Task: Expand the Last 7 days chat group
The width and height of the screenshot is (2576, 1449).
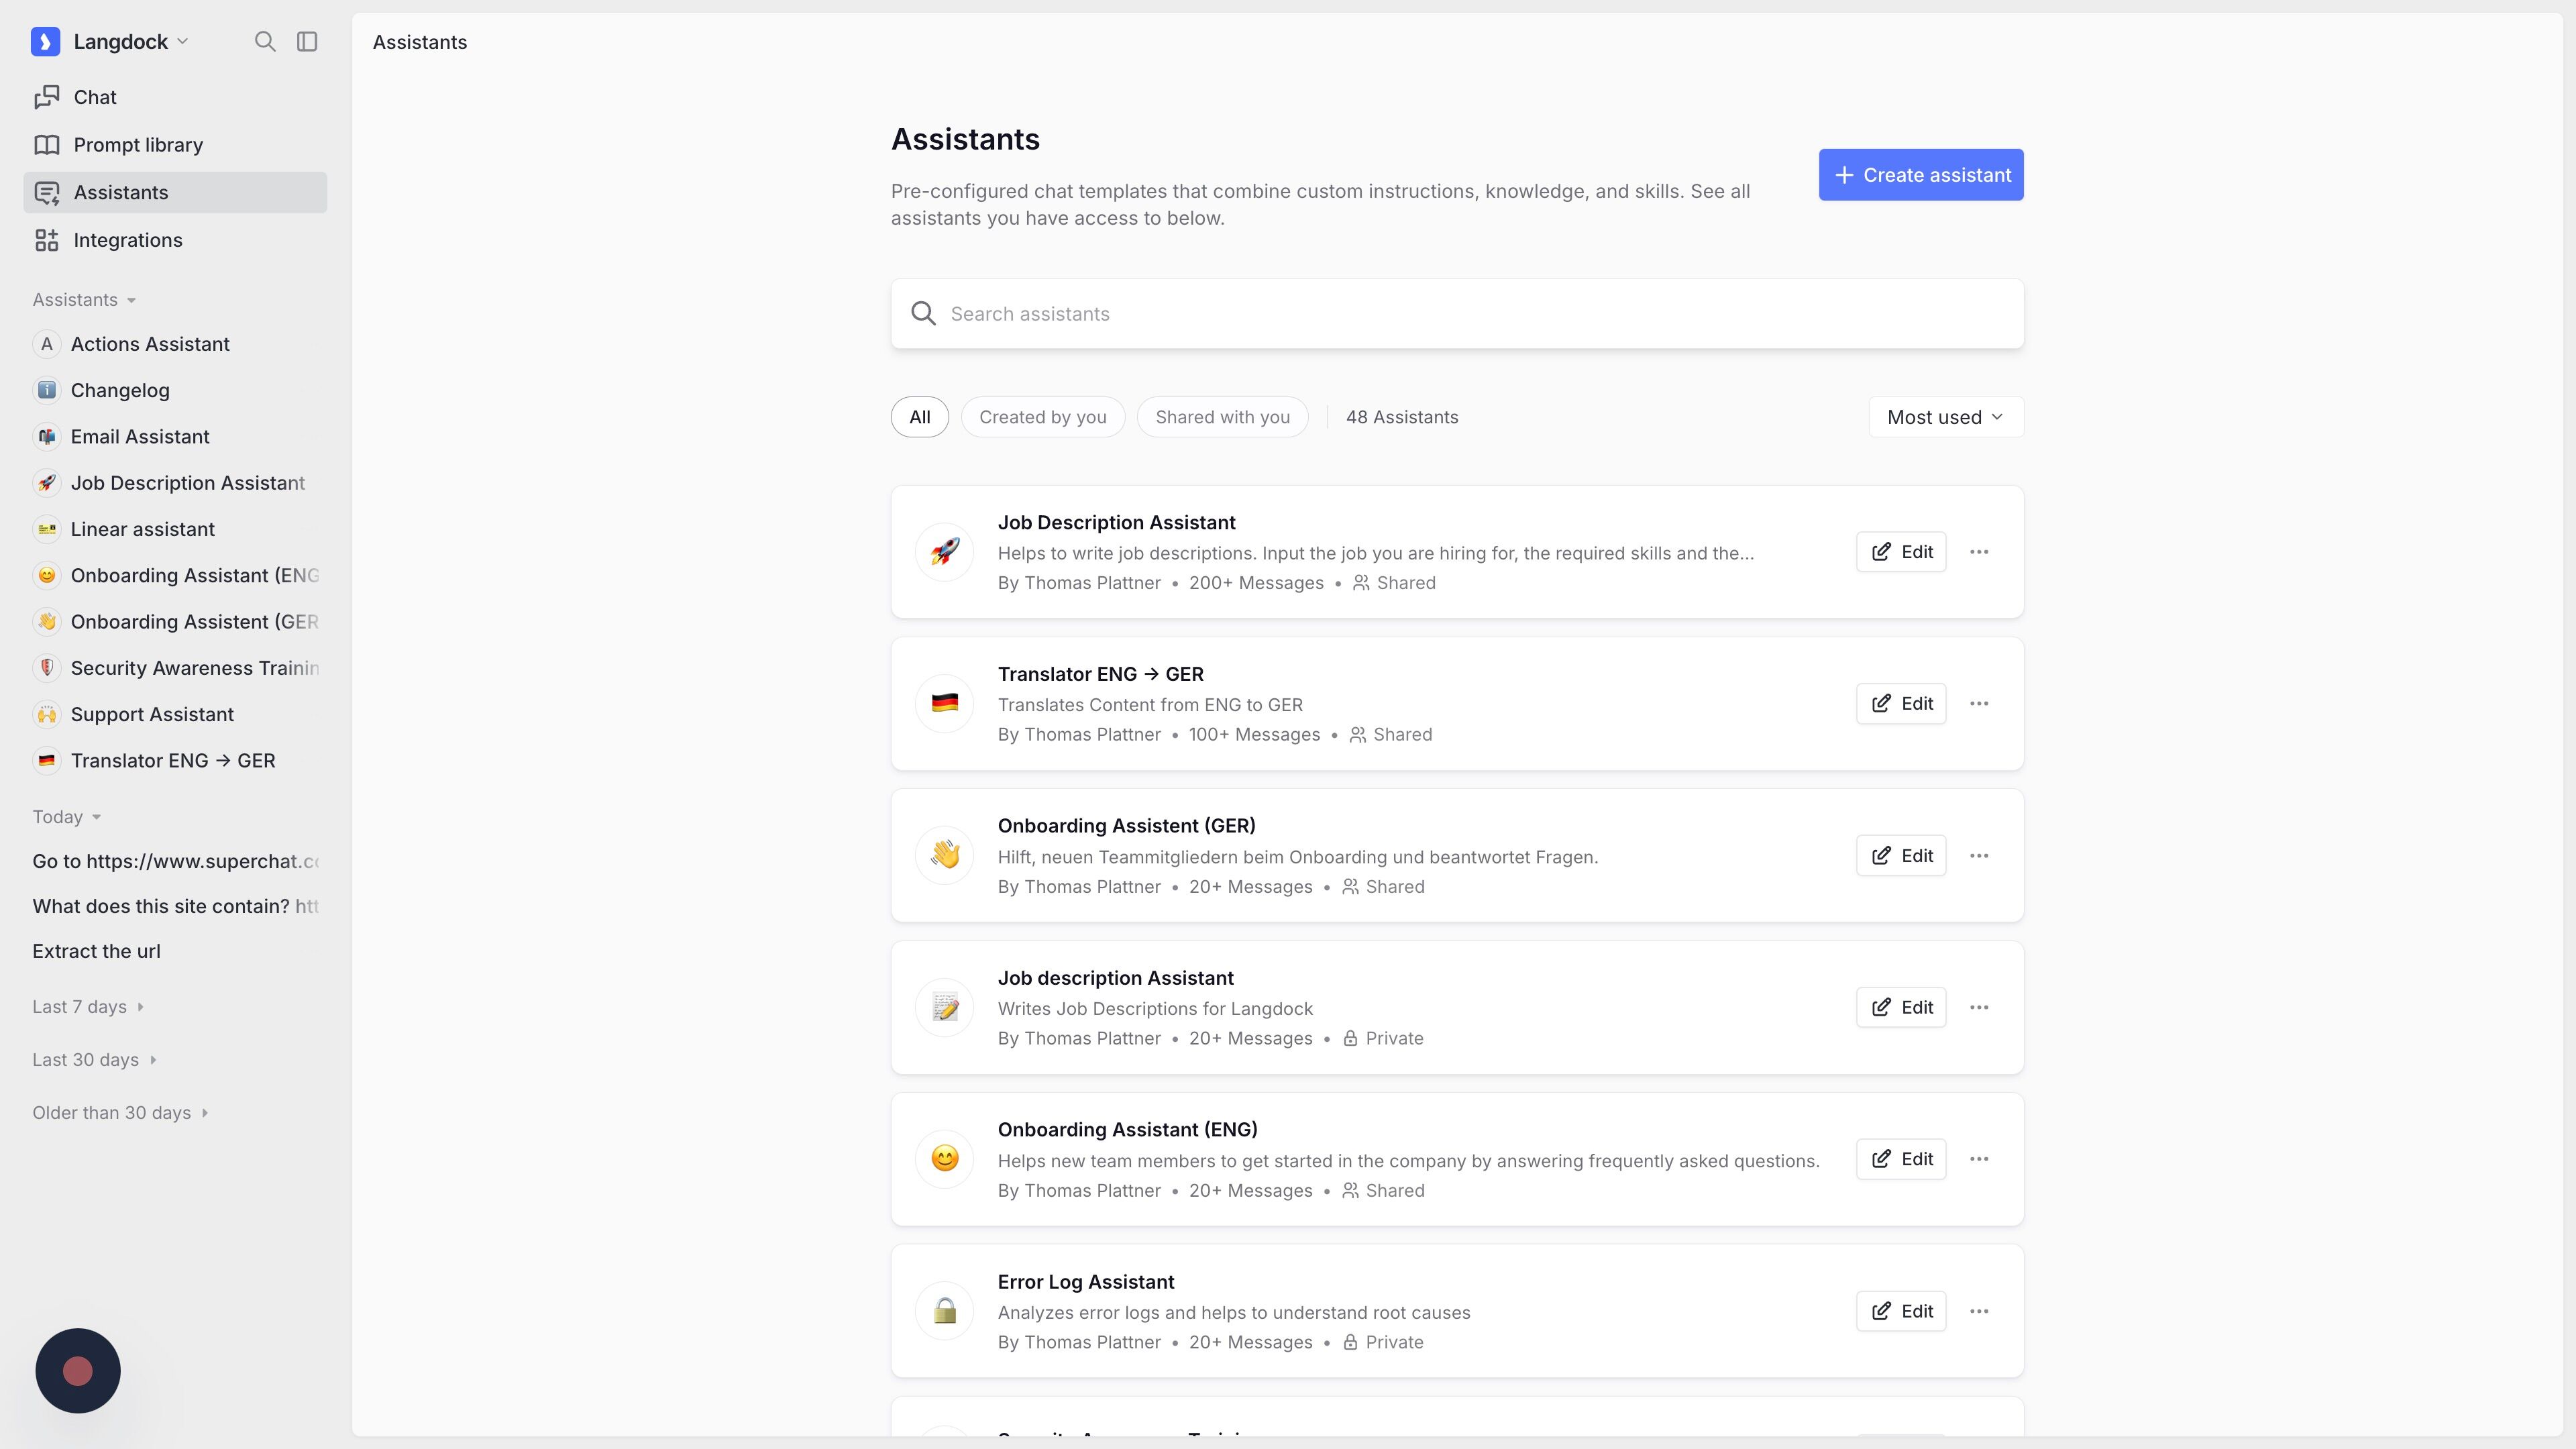Action: [88, 1007]
